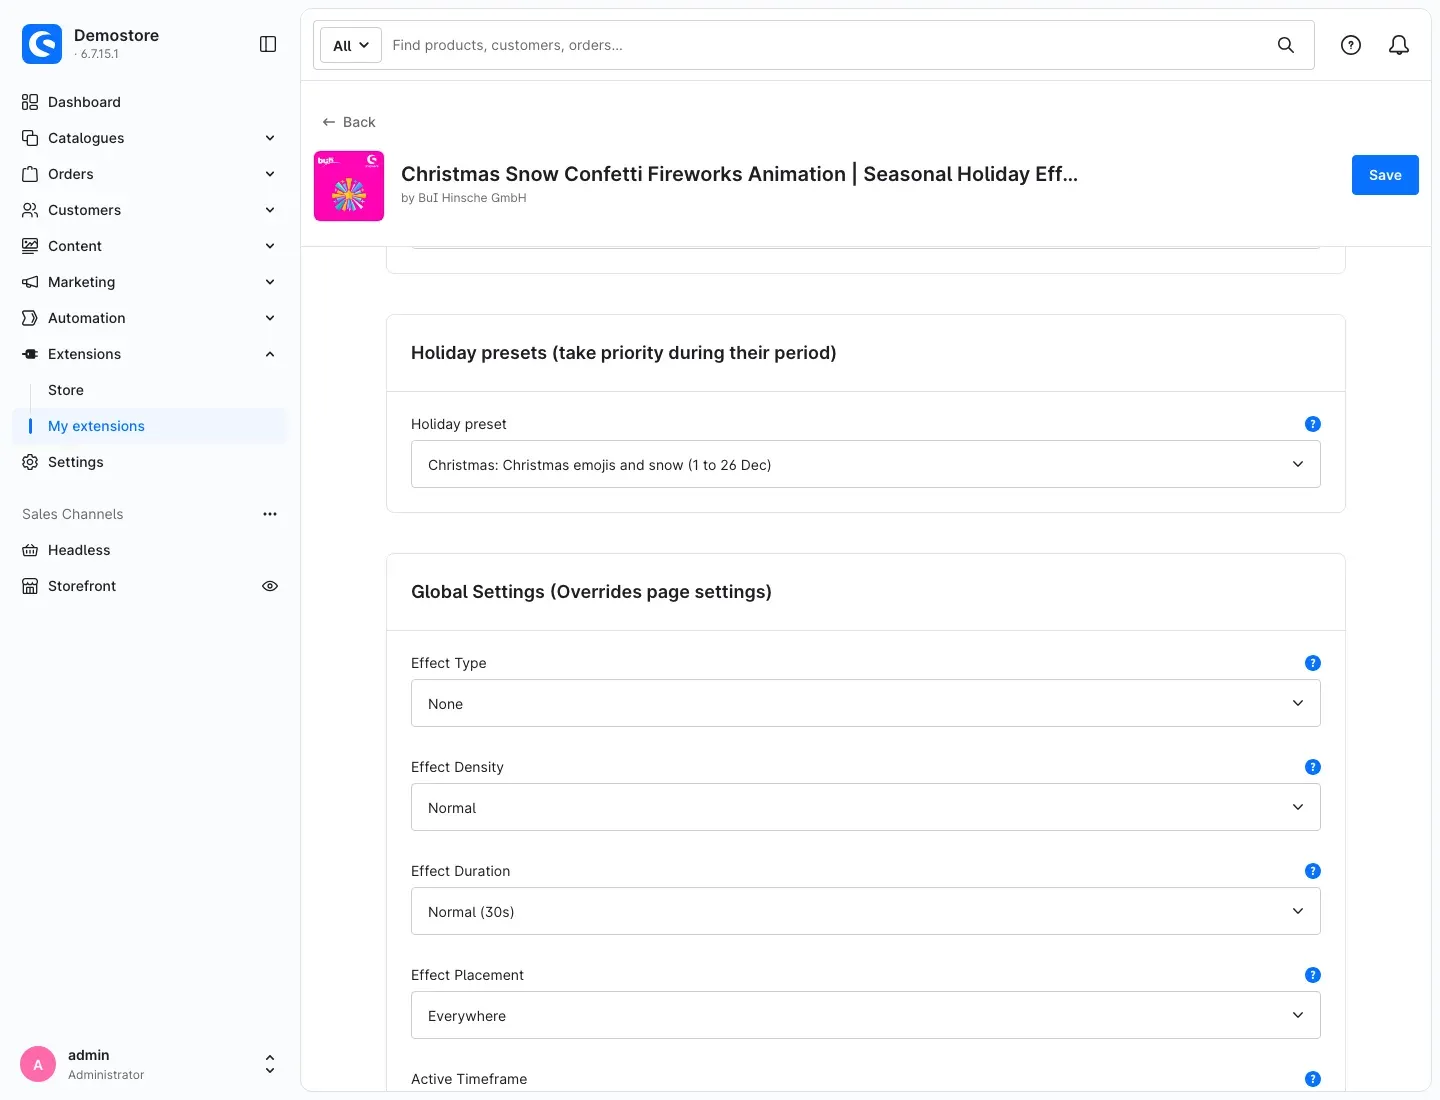Open the Automation menu item
The image size is (1440, 1100).
[x=150, y=318]
